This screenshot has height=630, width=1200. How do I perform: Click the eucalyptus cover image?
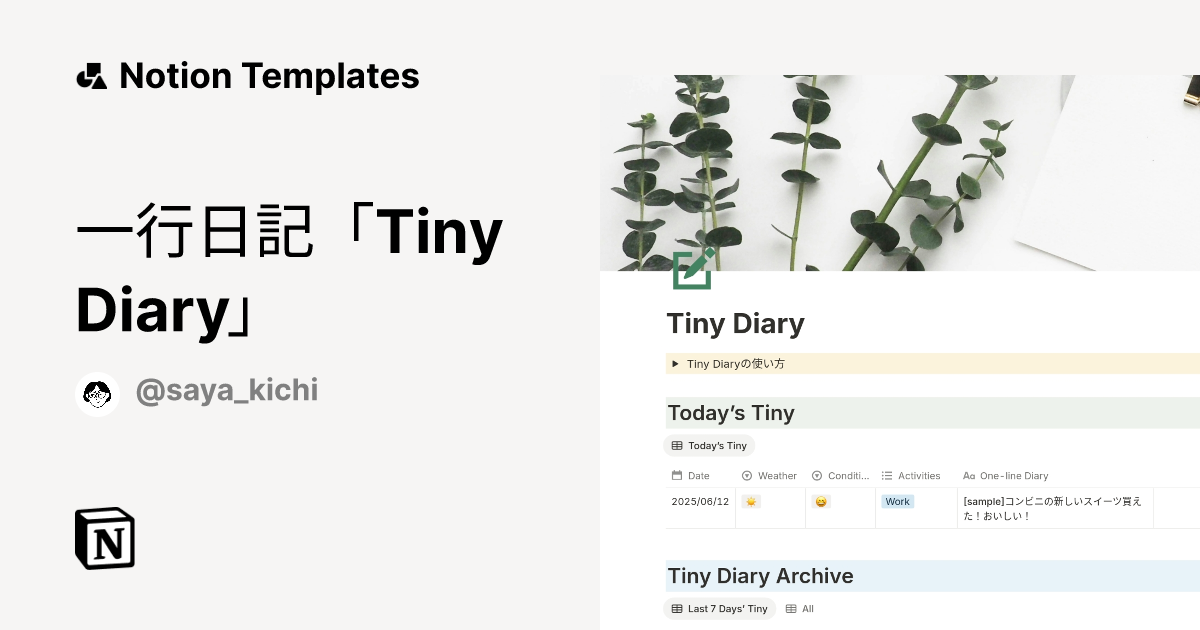[900, 170]
